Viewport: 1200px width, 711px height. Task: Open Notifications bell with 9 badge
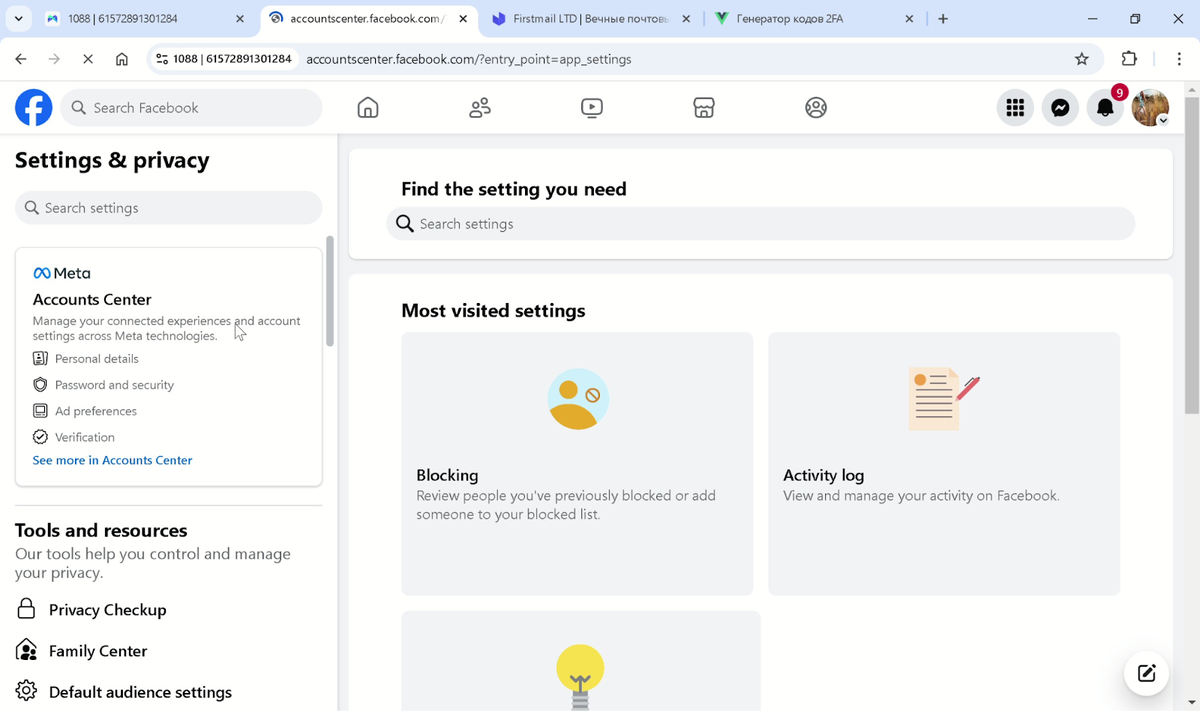coord(1106,107)
